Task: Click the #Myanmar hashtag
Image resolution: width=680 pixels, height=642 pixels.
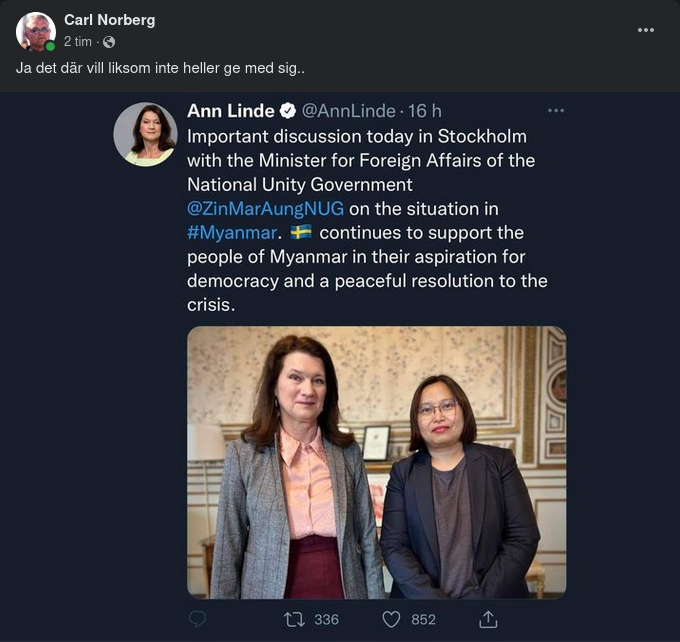Action: pyautogui.click(x=233, y=232)
